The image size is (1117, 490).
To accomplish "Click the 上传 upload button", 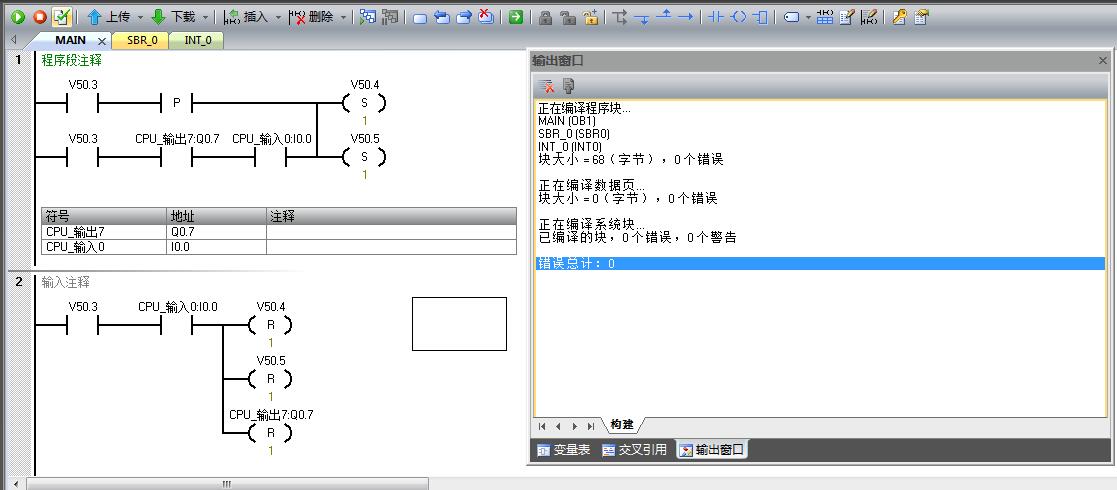I will pos(108,17).
